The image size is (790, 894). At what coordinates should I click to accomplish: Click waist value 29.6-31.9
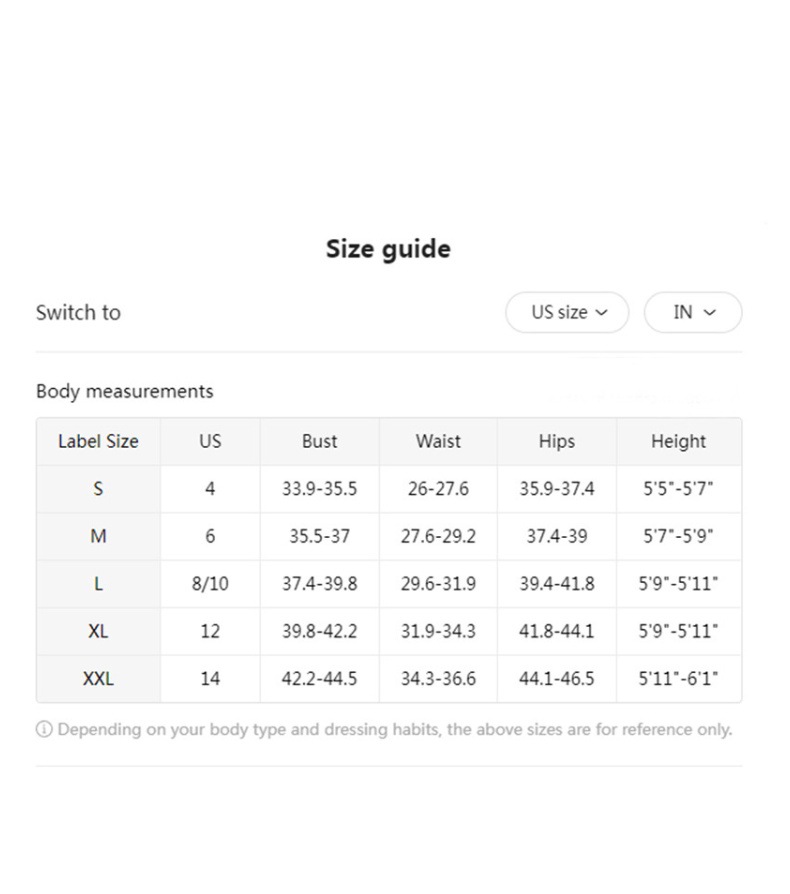coord(438,584)
